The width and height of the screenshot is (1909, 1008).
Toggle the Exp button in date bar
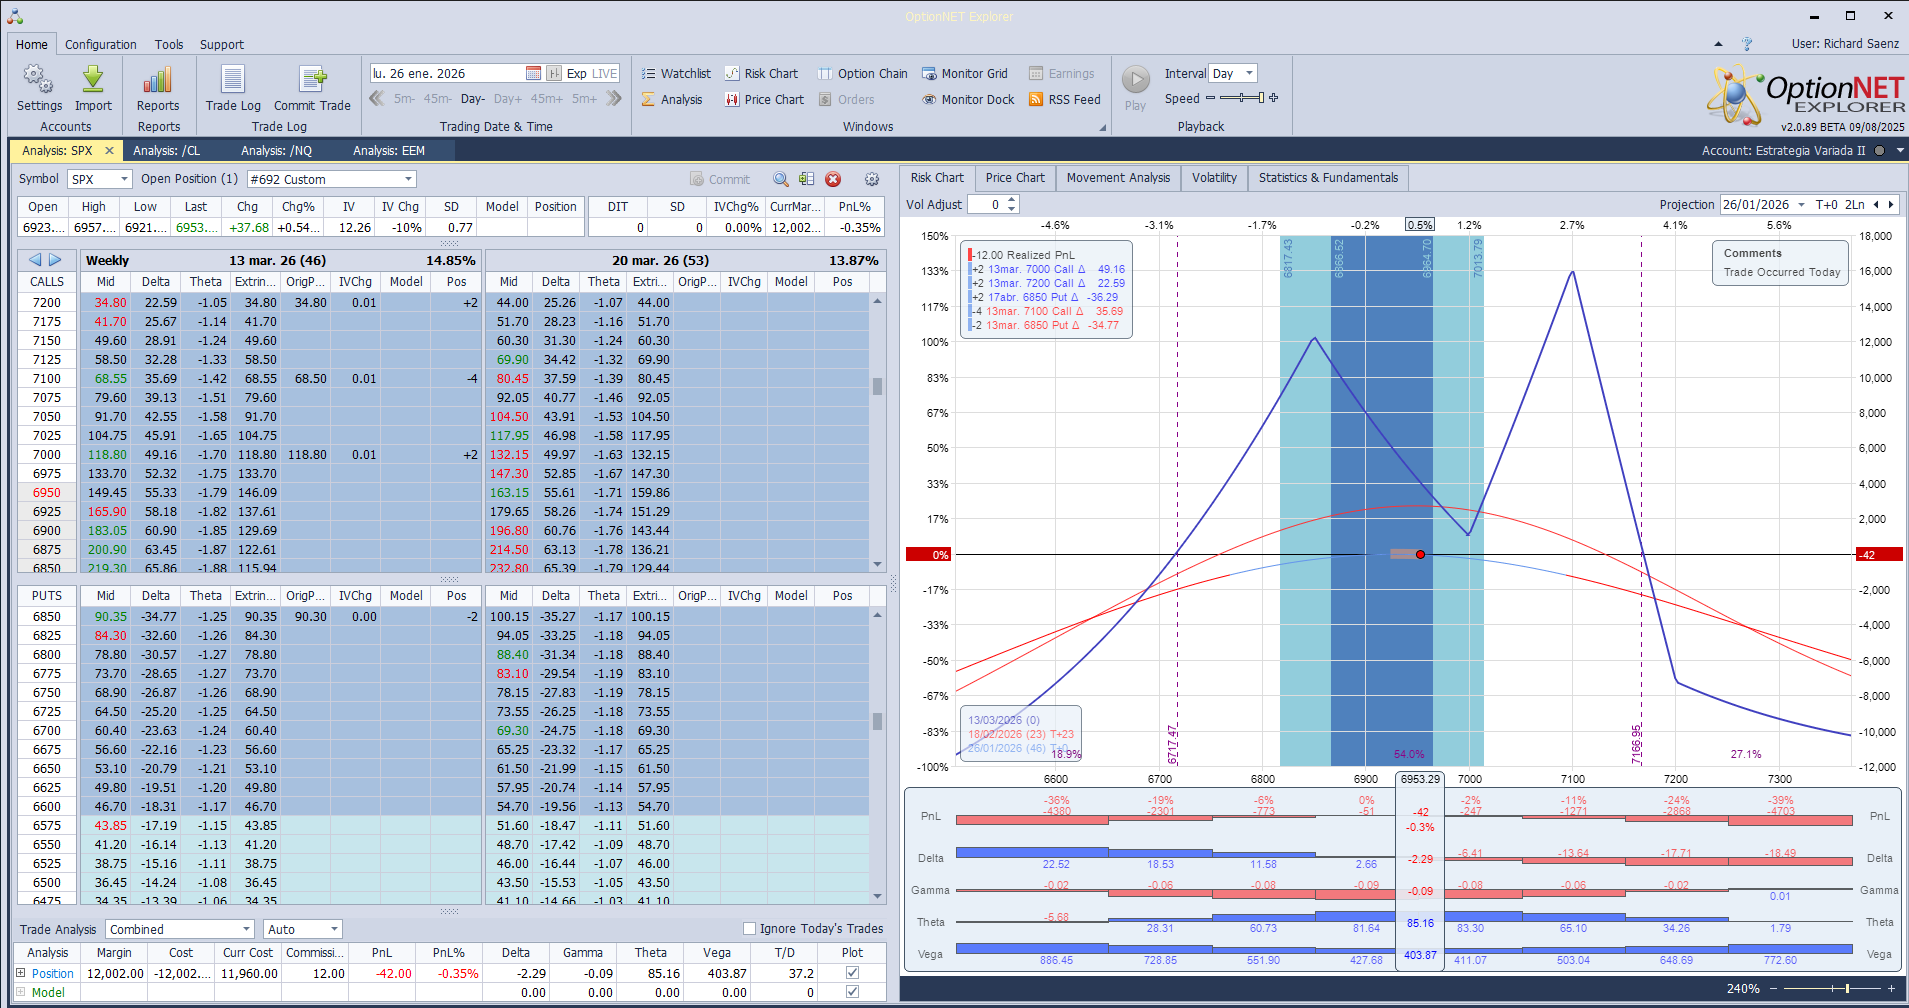[577, 73]
